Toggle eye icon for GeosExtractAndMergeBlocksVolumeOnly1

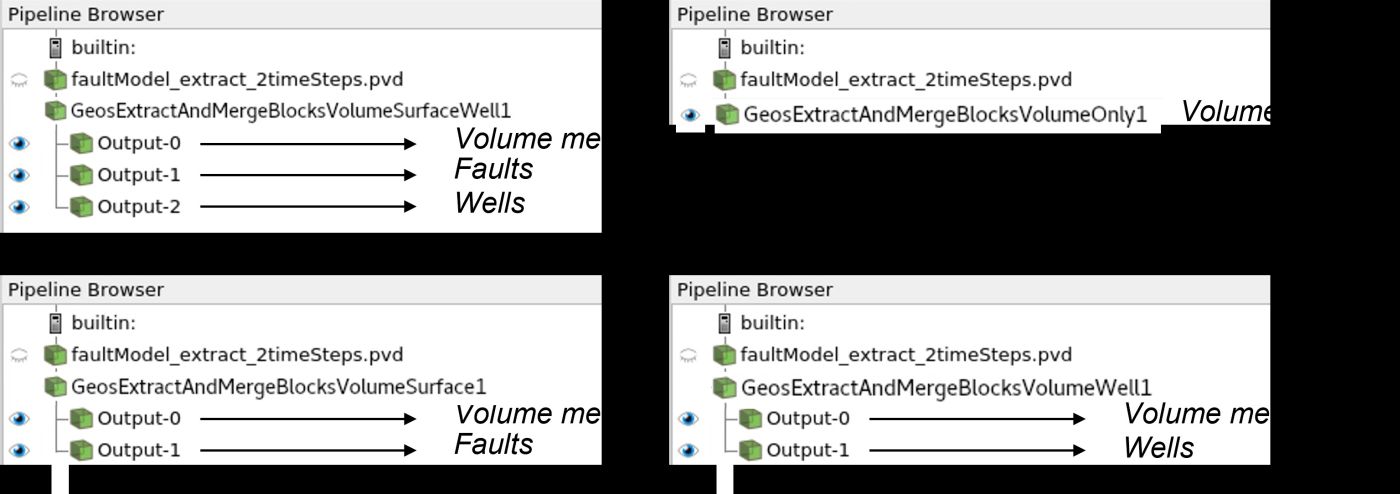coord(689,114)
